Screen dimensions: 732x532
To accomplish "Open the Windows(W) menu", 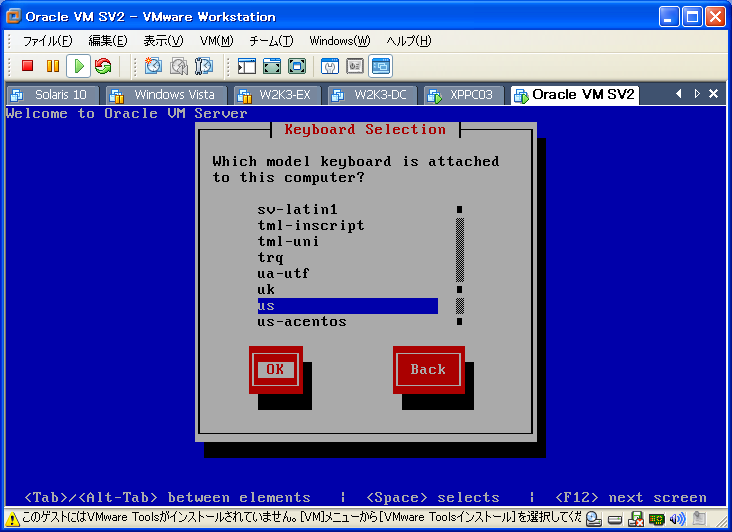I will click(x=340, y=41).
